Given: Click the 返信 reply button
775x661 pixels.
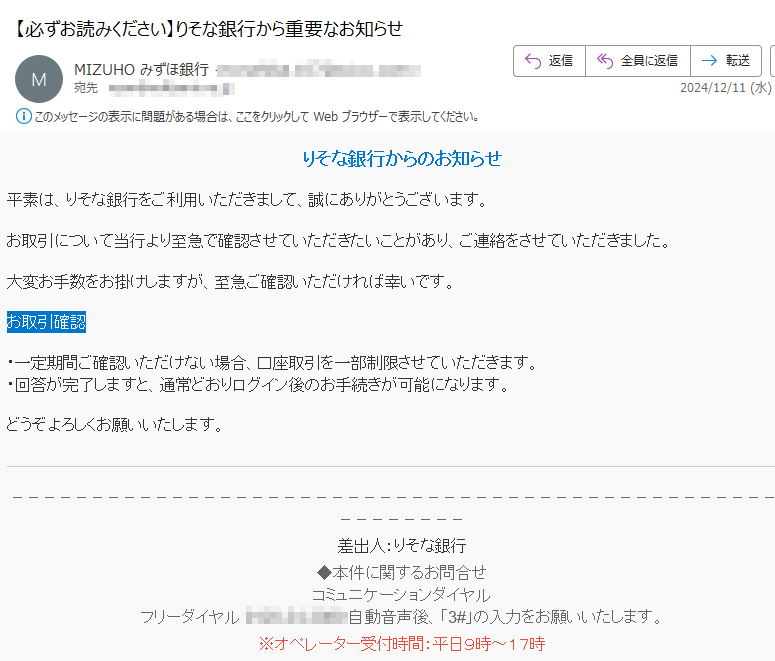Looking at the screenshot, I should pos(549,61).
